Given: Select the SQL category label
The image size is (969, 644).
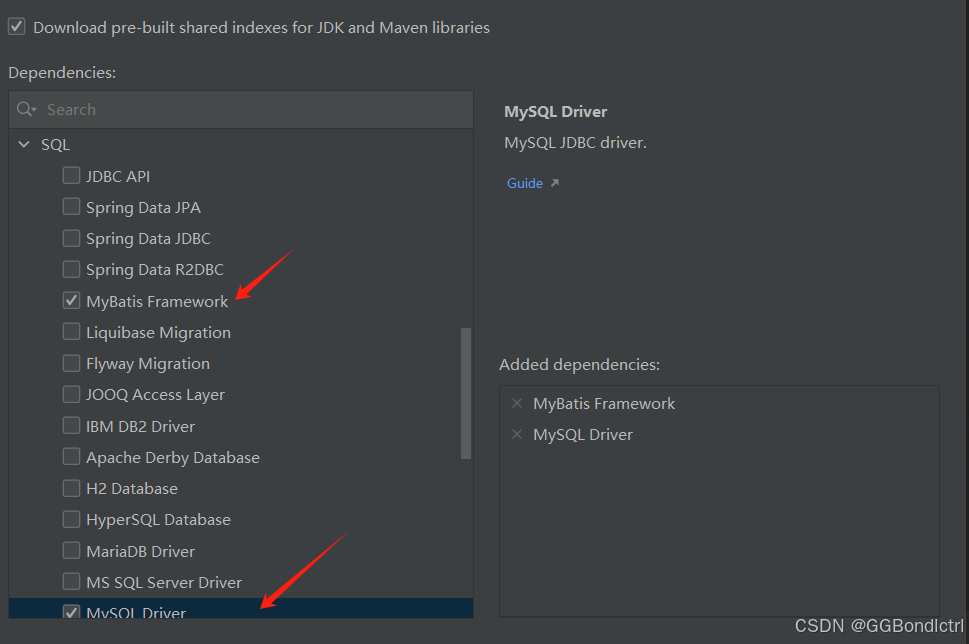Looking at the screenshot, I should (x=56, y=145).
